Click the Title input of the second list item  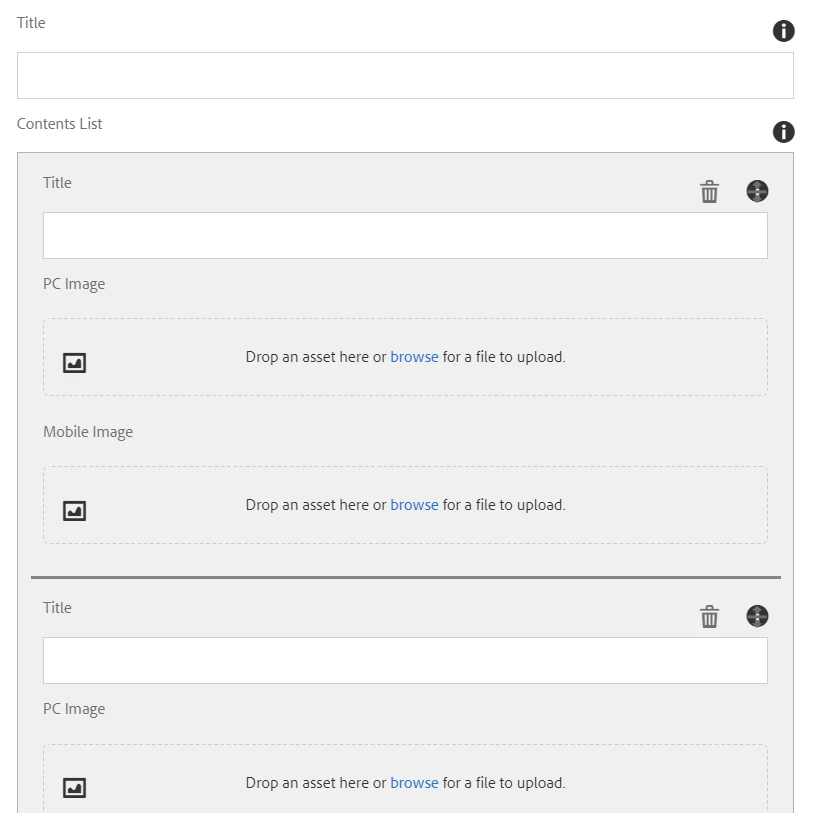pyautogui.click(x=405, y=660)
